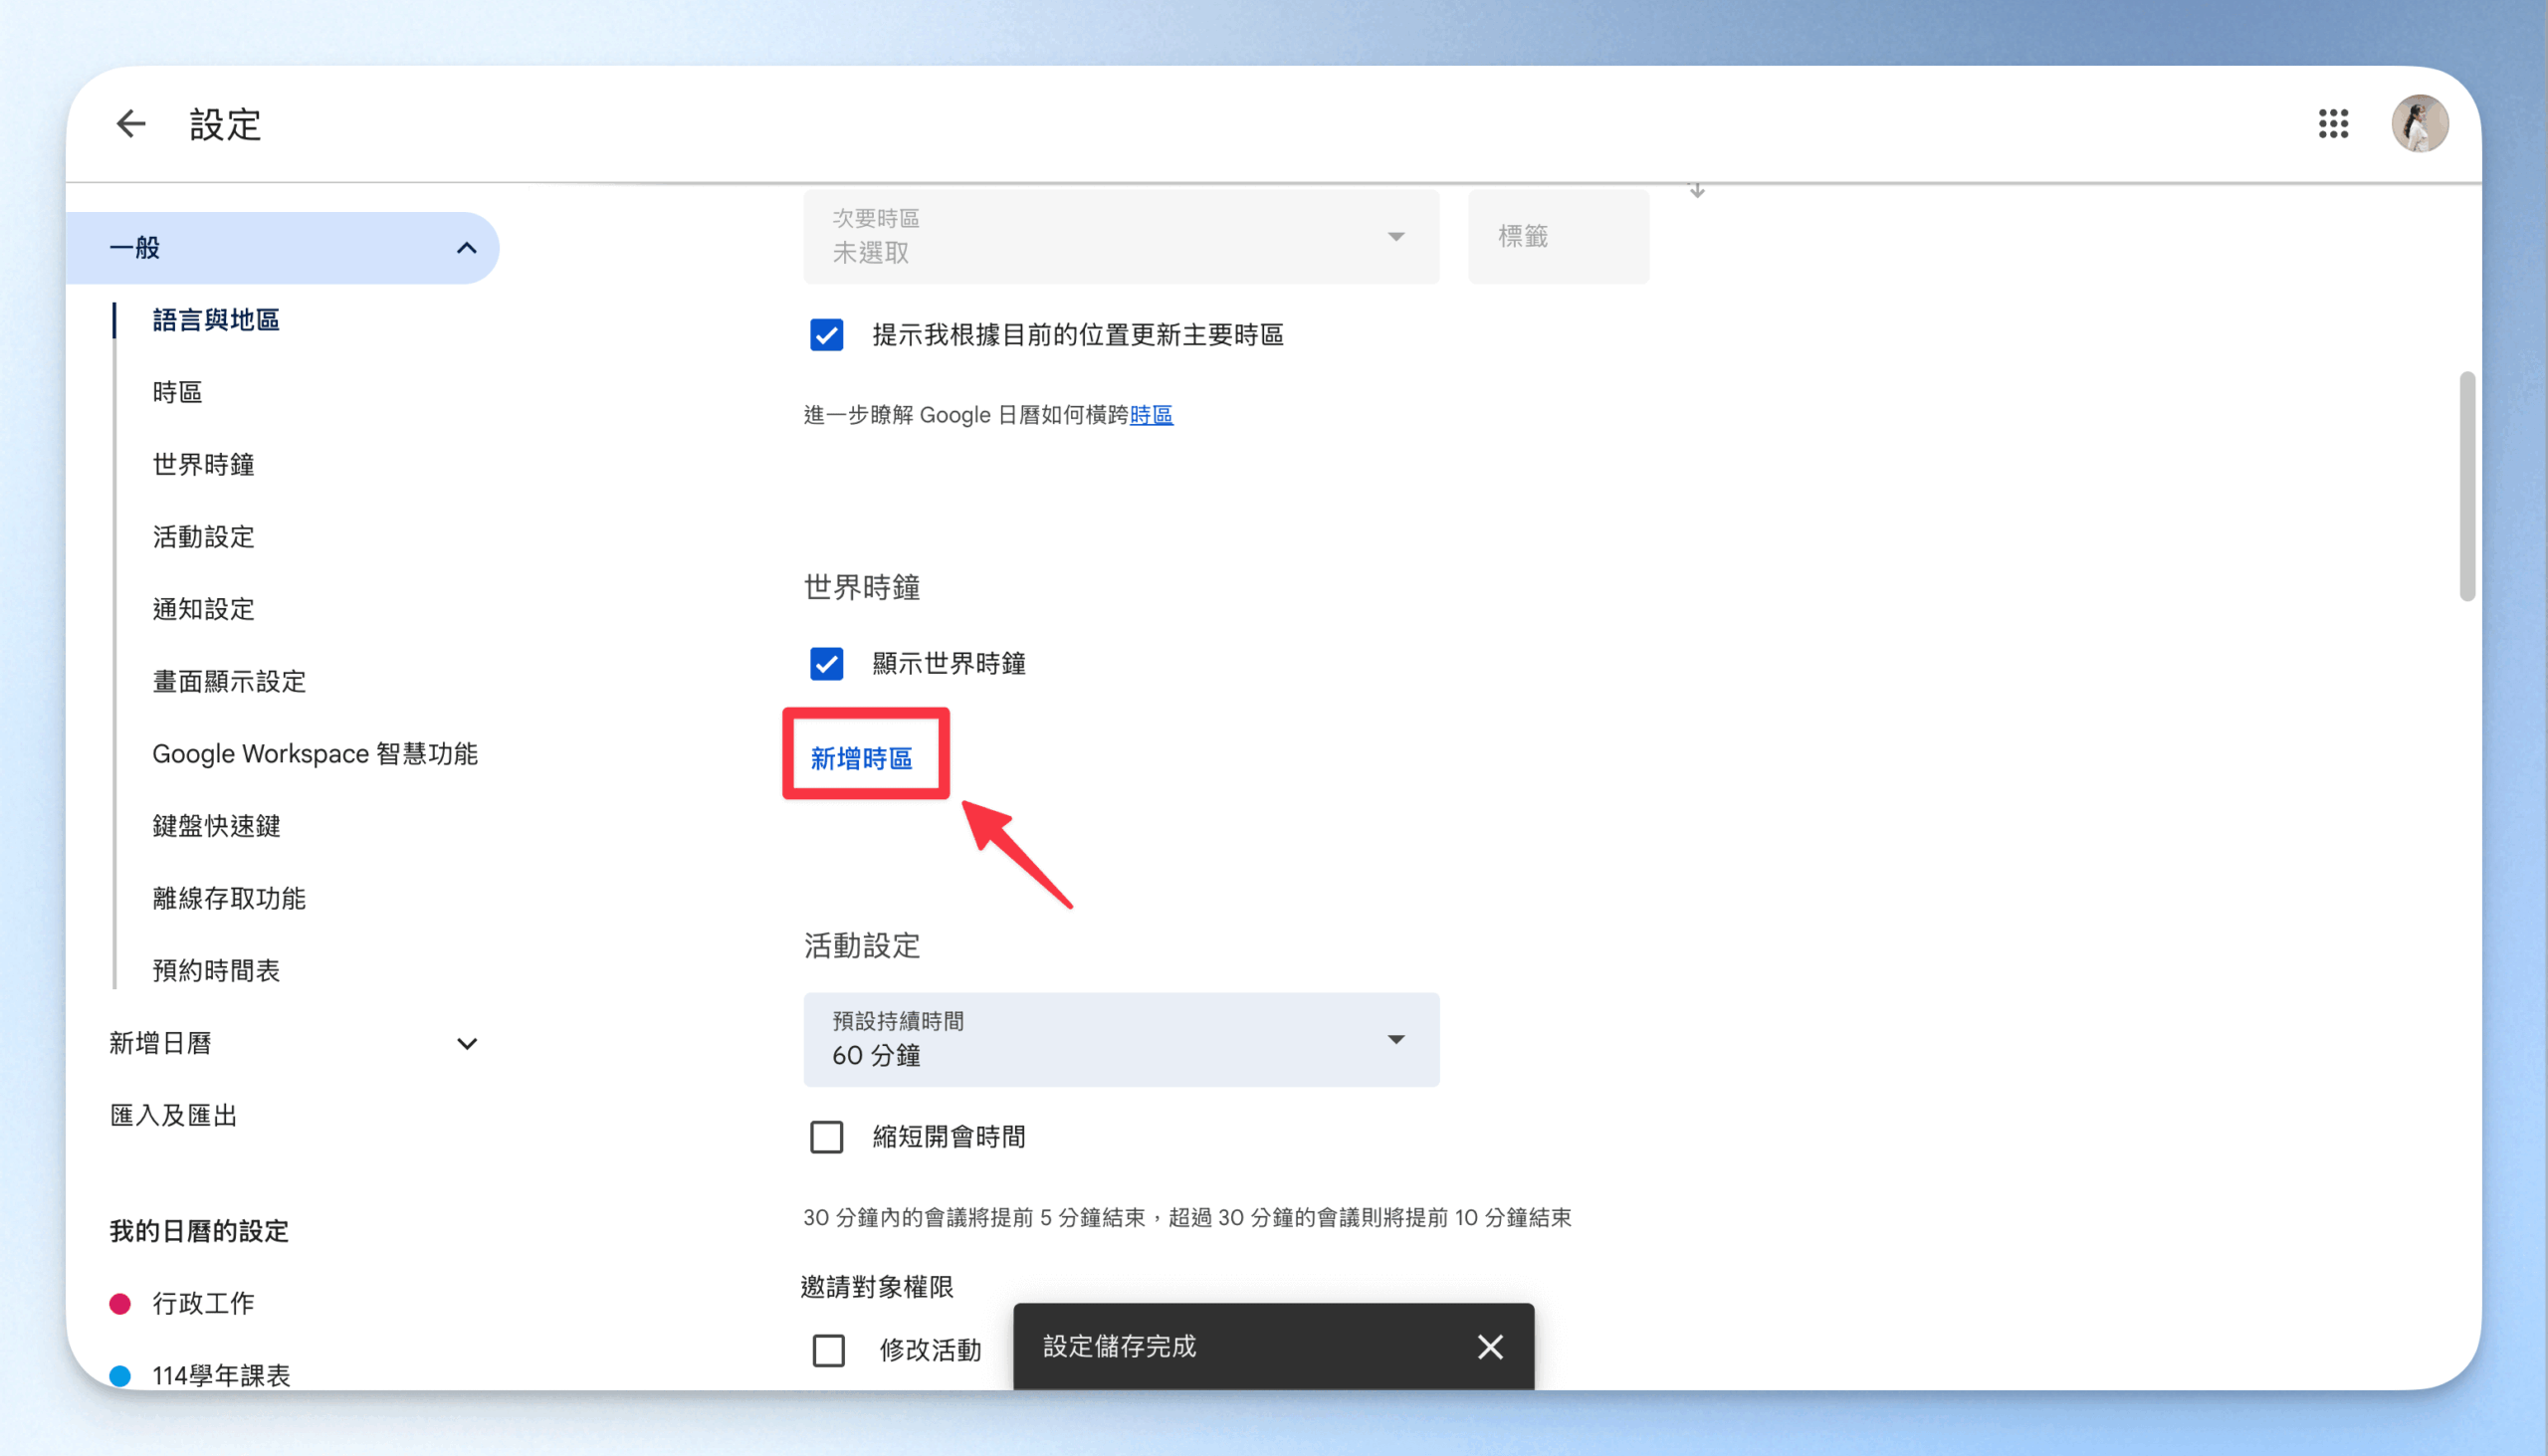
Task: Click the 新增時區 button
Action: [x=861, y=758]
